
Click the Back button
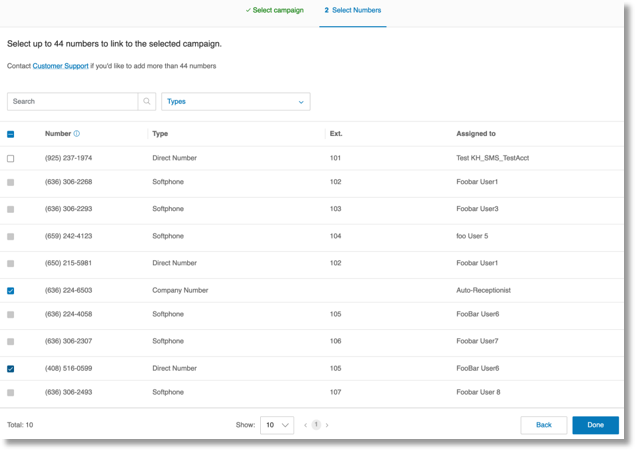click(543, 425)
